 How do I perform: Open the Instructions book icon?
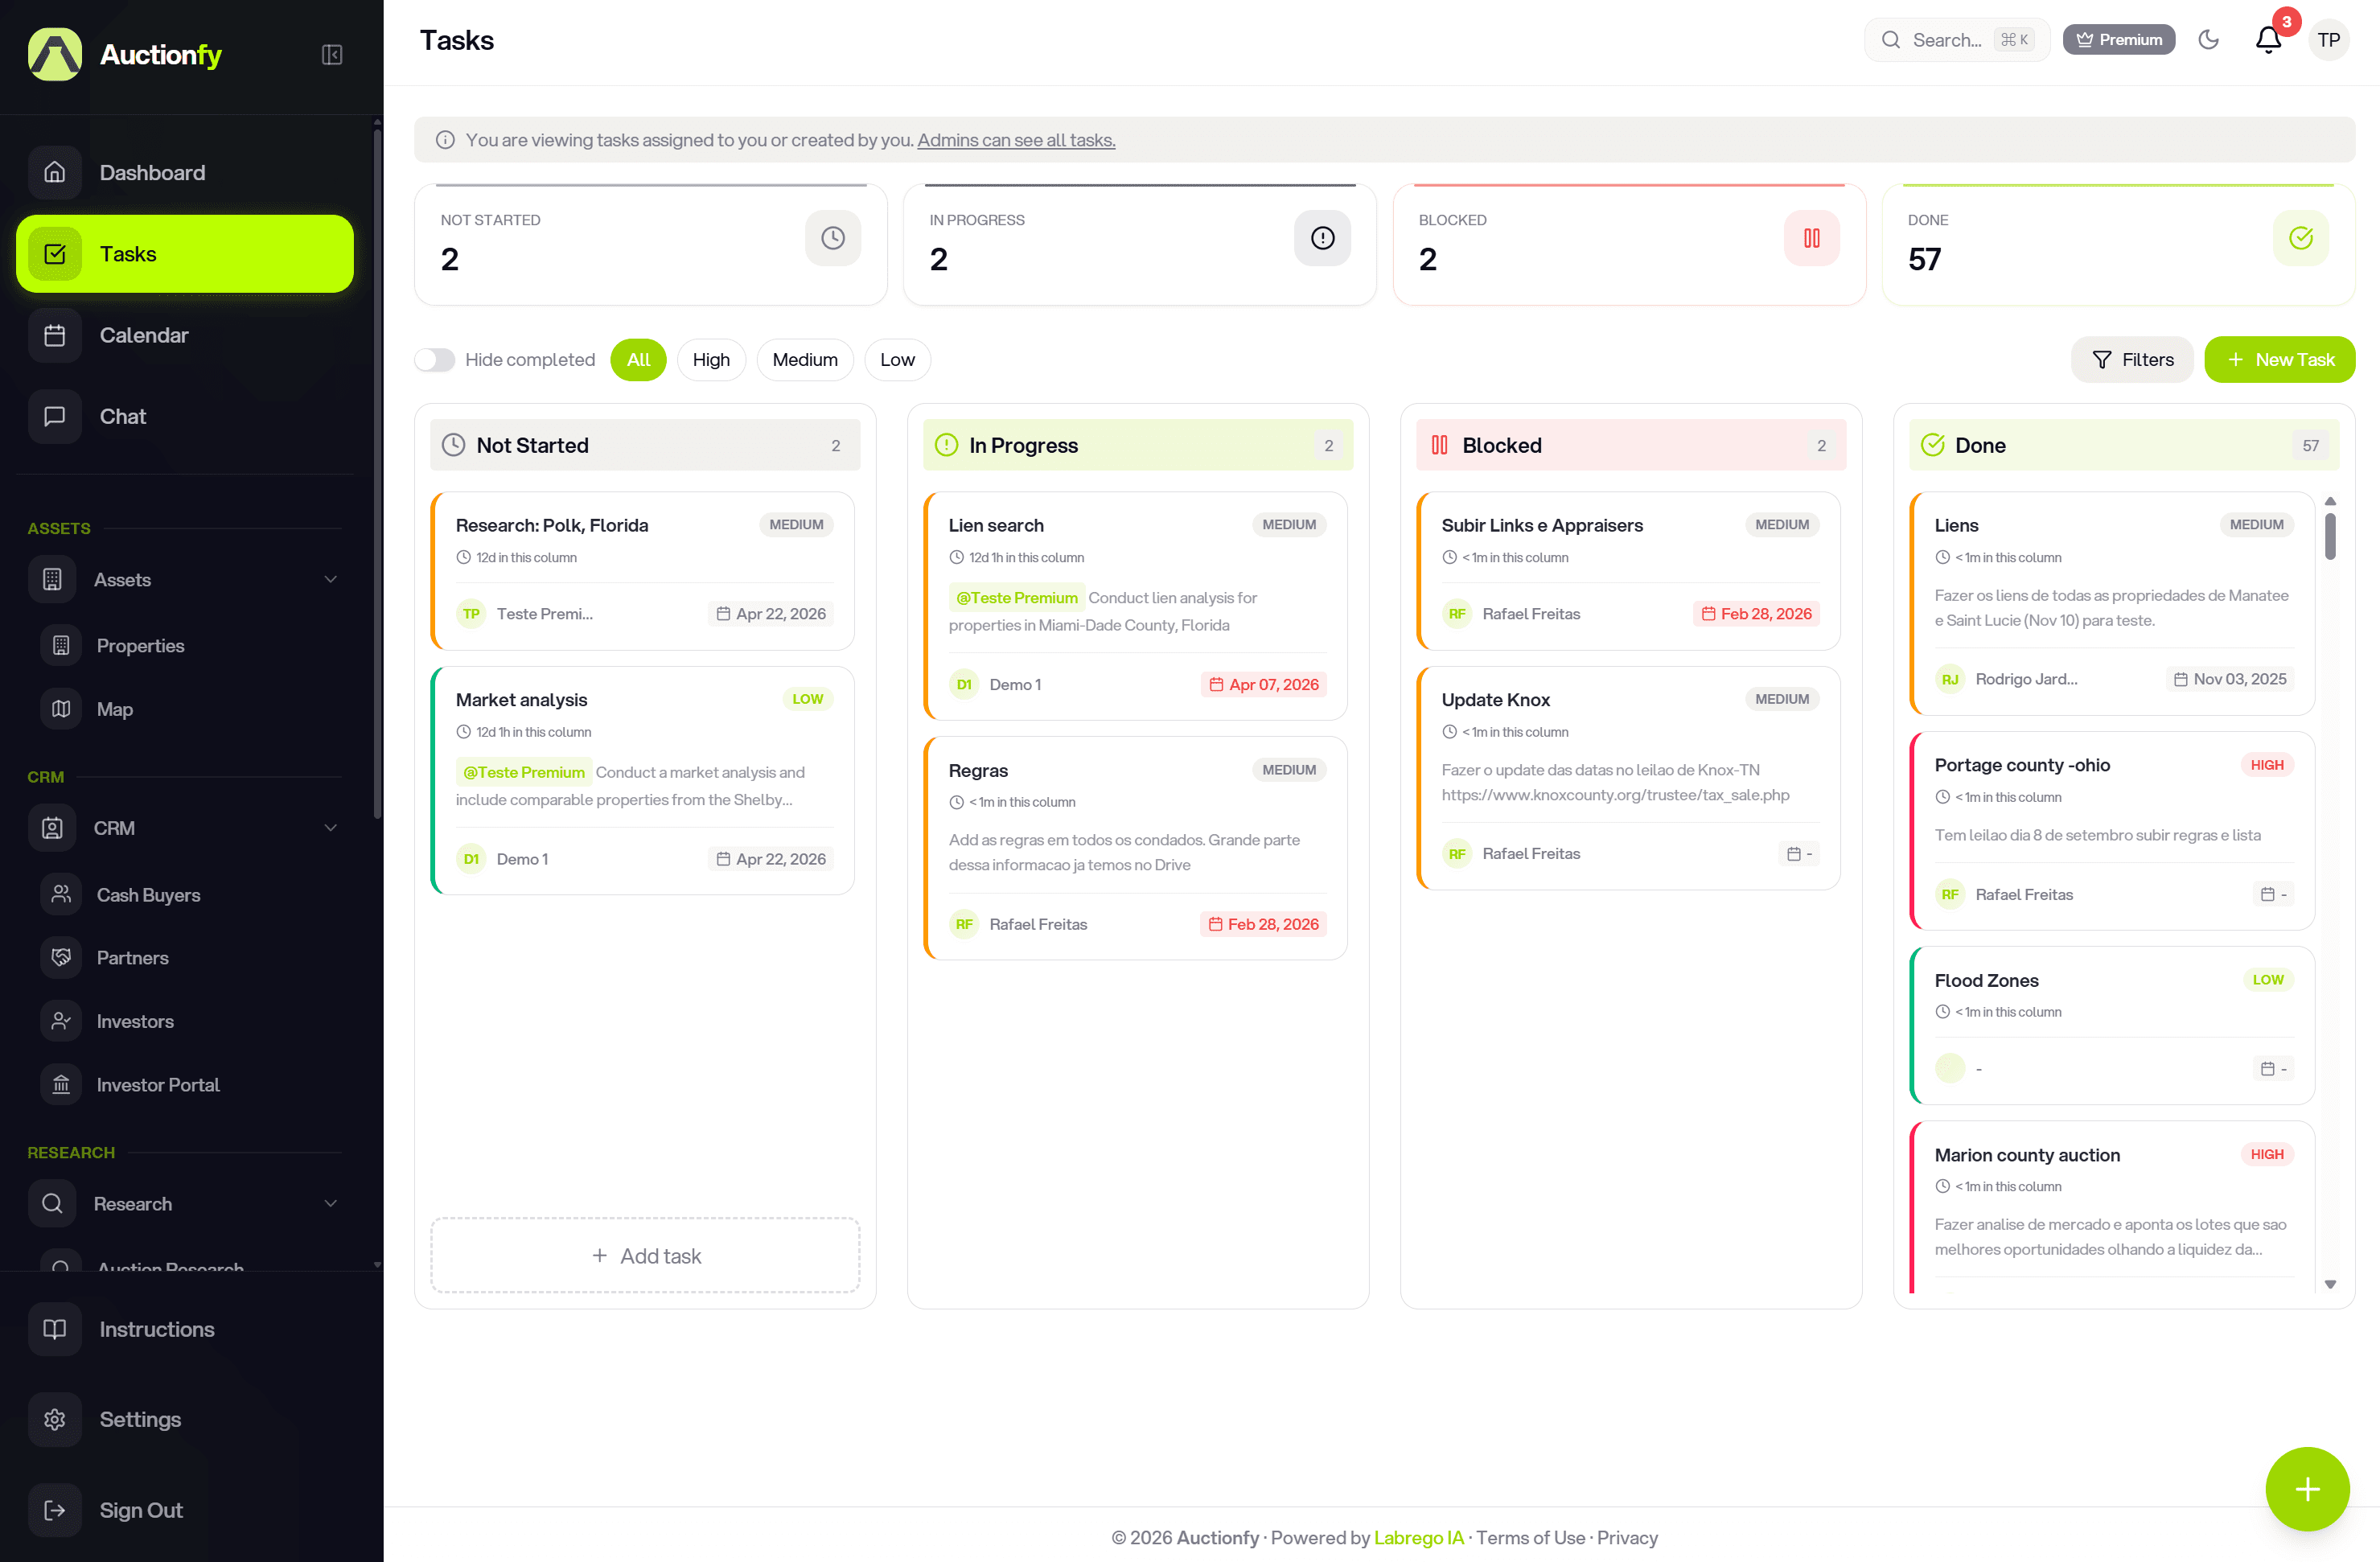[x=55, y=1328]
